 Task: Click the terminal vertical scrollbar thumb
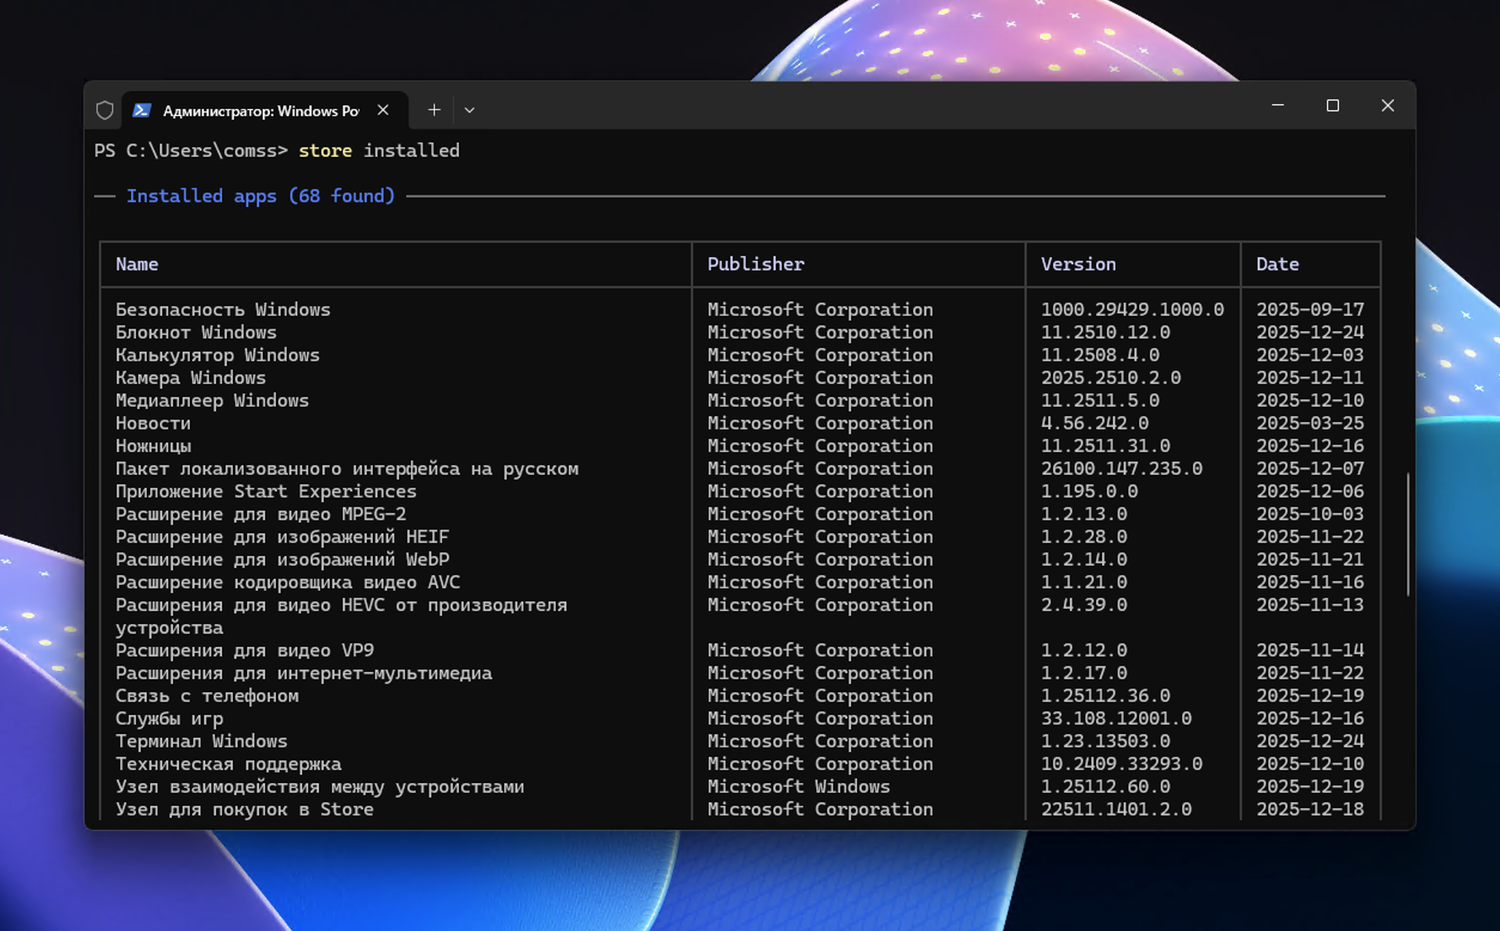tap(1407, 535)
